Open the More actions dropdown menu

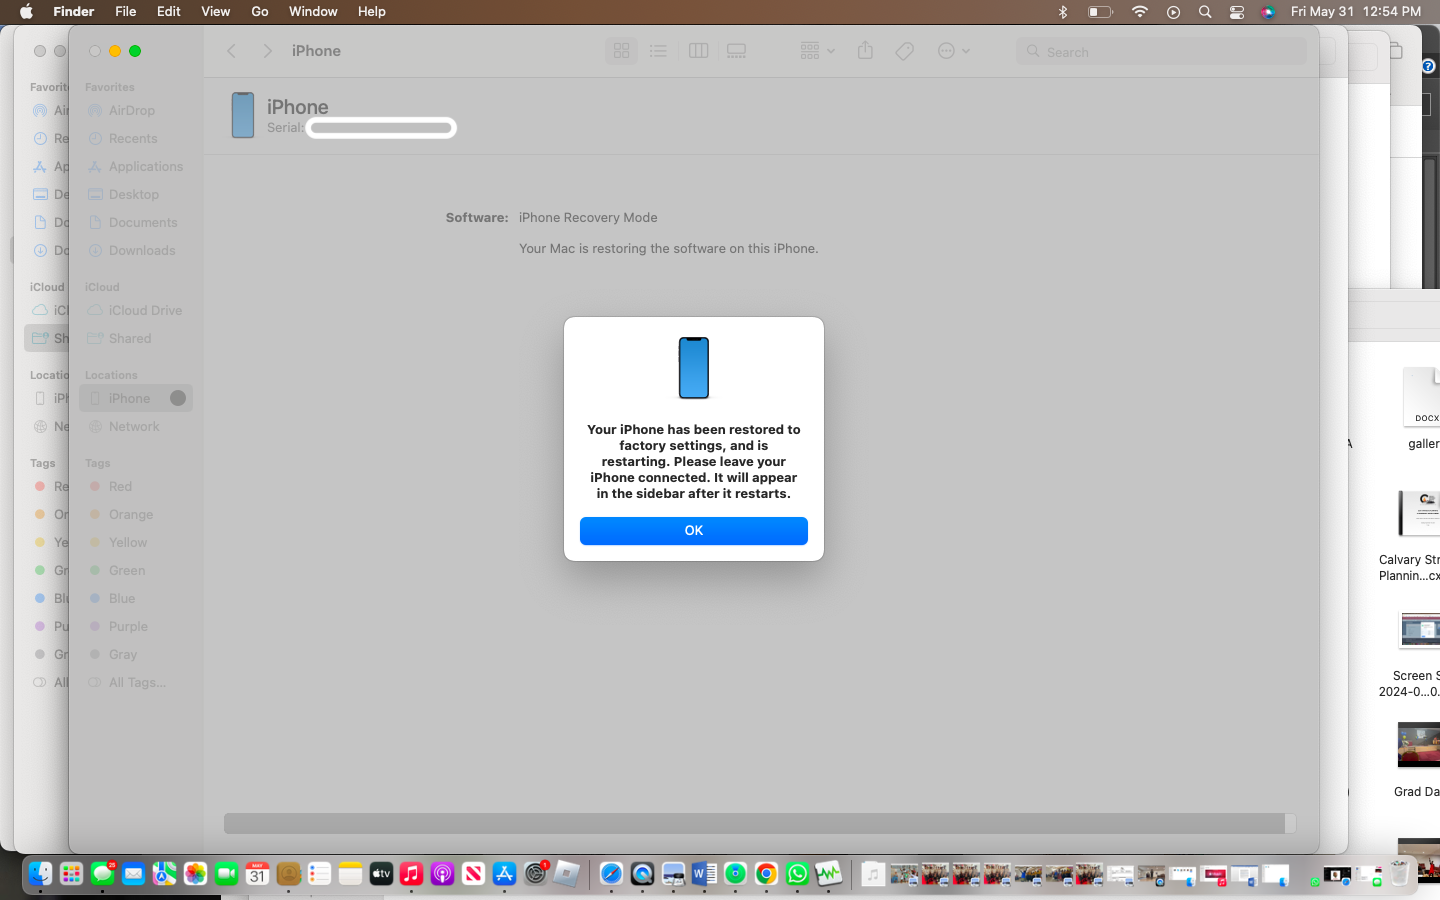click(x=953, y=50)
